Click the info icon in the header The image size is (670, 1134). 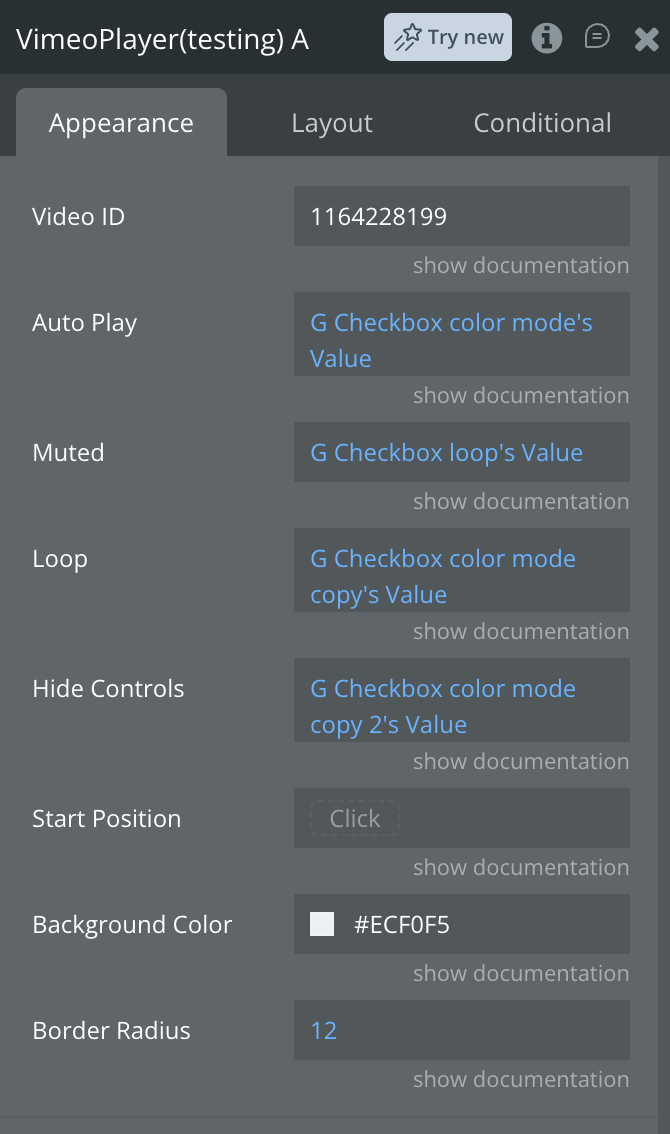click(x=546, y=38)
